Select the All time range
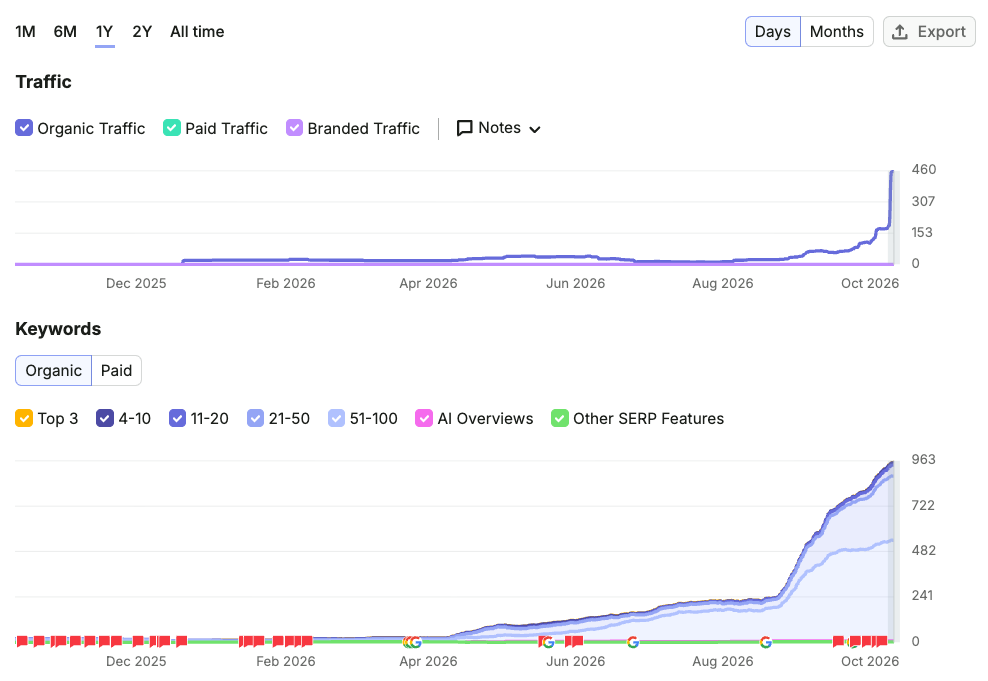988x681 pixels. point(197,31)
